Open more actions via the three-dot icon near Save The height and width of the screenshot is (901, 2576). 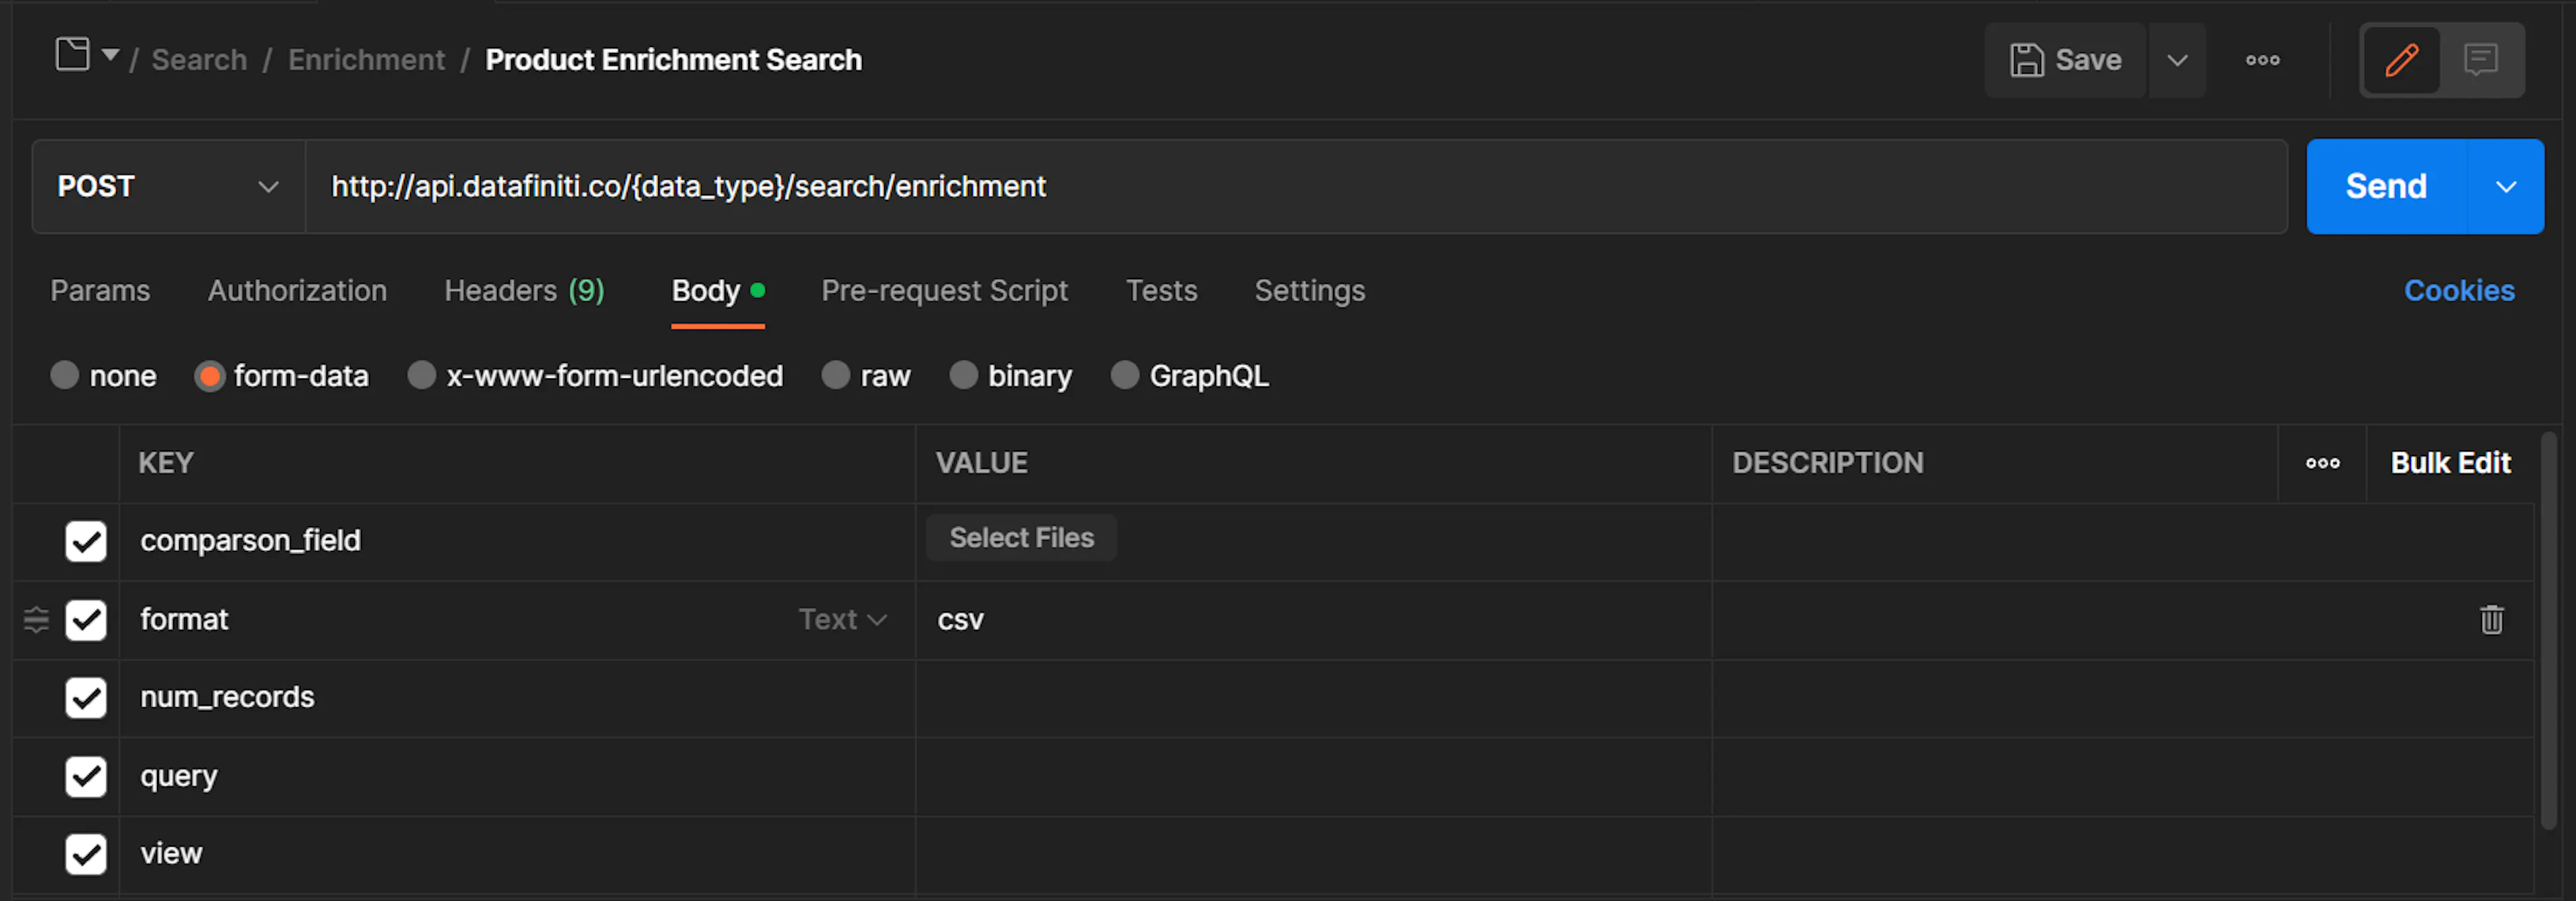coord(2262,60)
